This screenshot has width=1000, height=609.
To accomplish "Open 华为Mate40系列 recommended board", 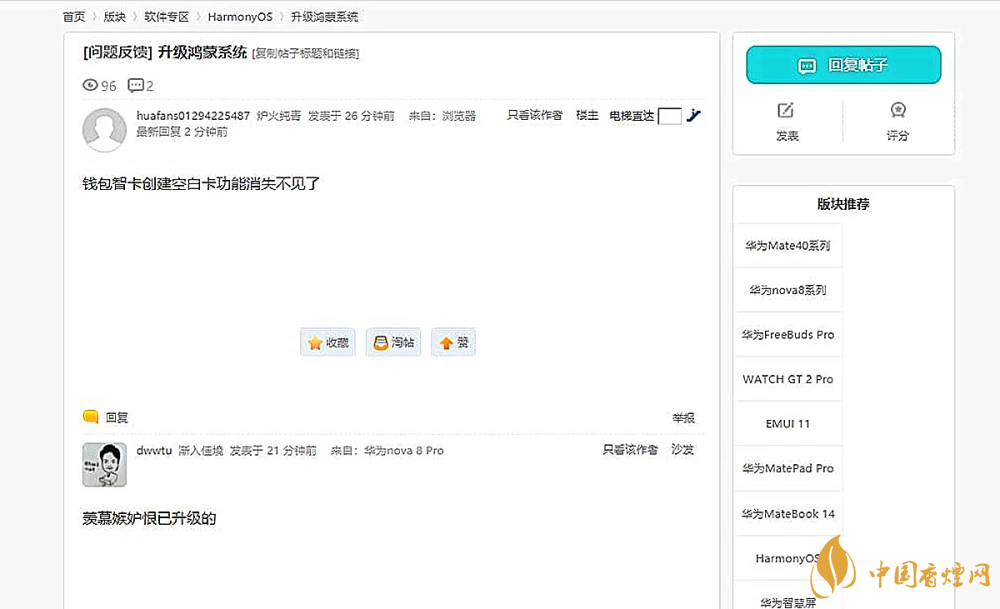I will click(787, 245).
